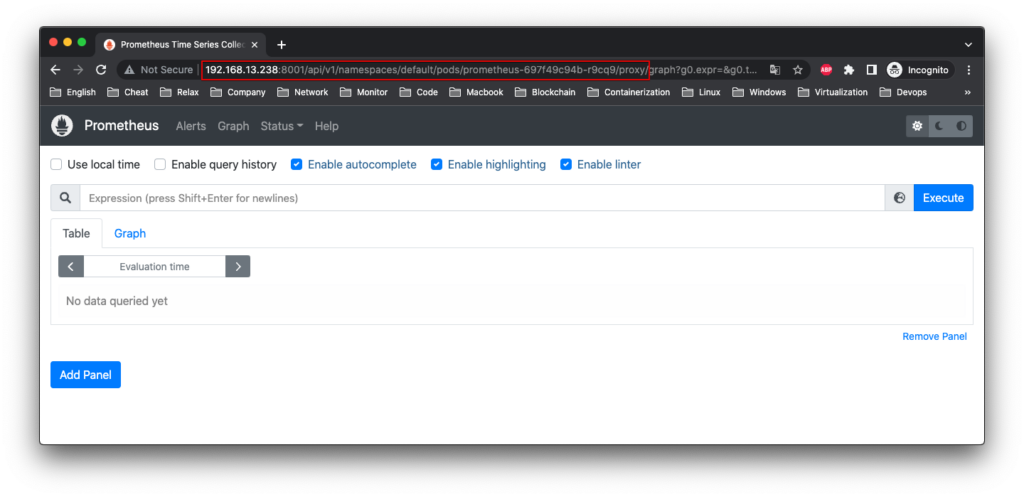The image size is (1024, 497).
Task: Open the Graph nav item in navbar
Action: pyautogui.click(x=233, y=126)
